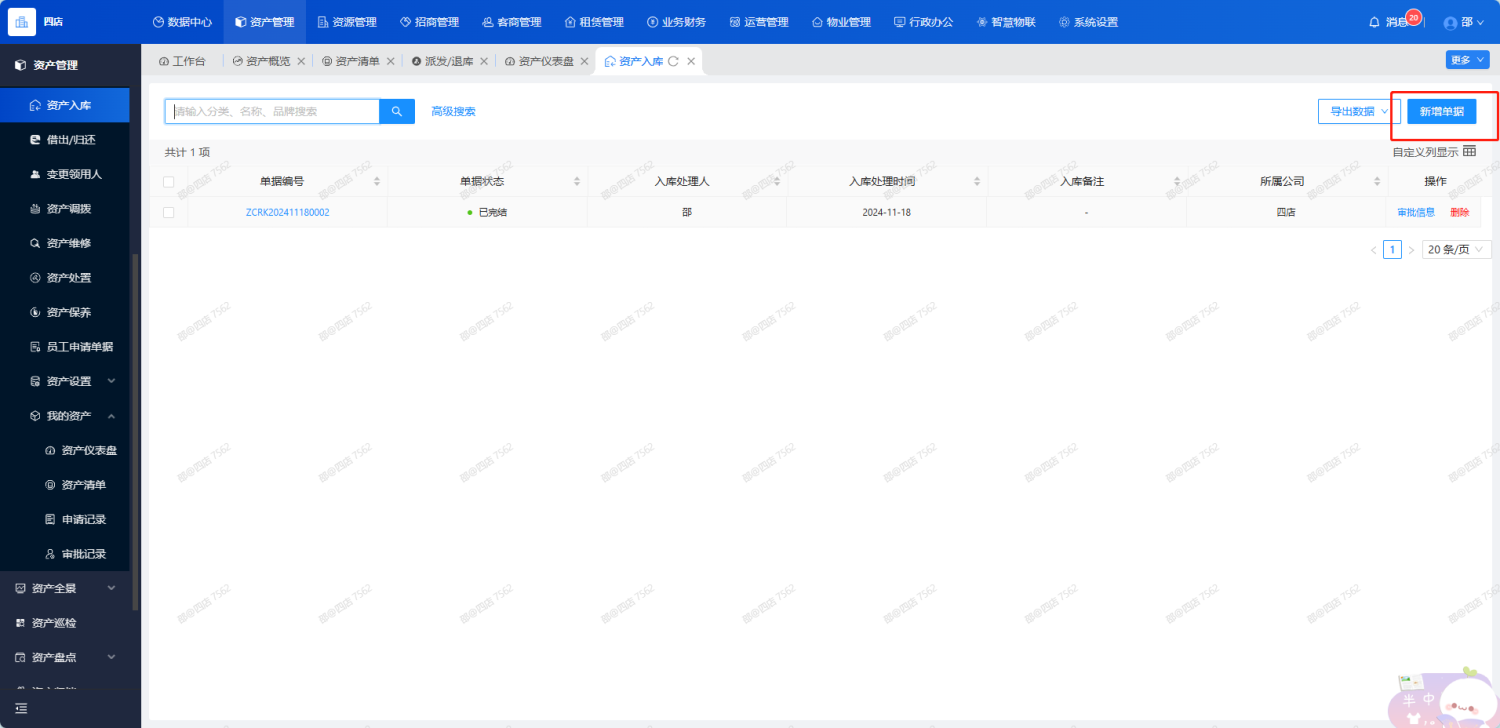This screenshot has height=728, width=1500.
Task: Open 租赁管理 top menu
Action: coord(594,22)
